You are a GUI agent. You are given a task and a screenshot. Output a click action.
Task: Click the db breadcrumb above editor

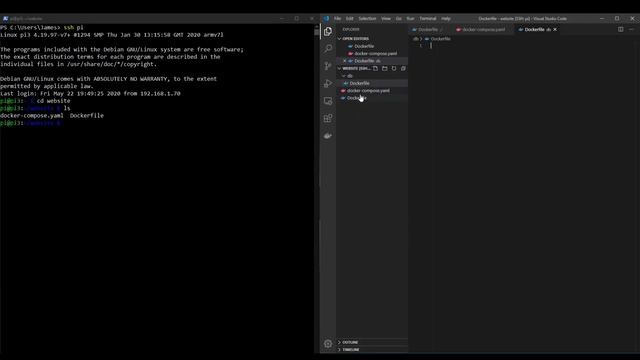click(x=416, y=39)
